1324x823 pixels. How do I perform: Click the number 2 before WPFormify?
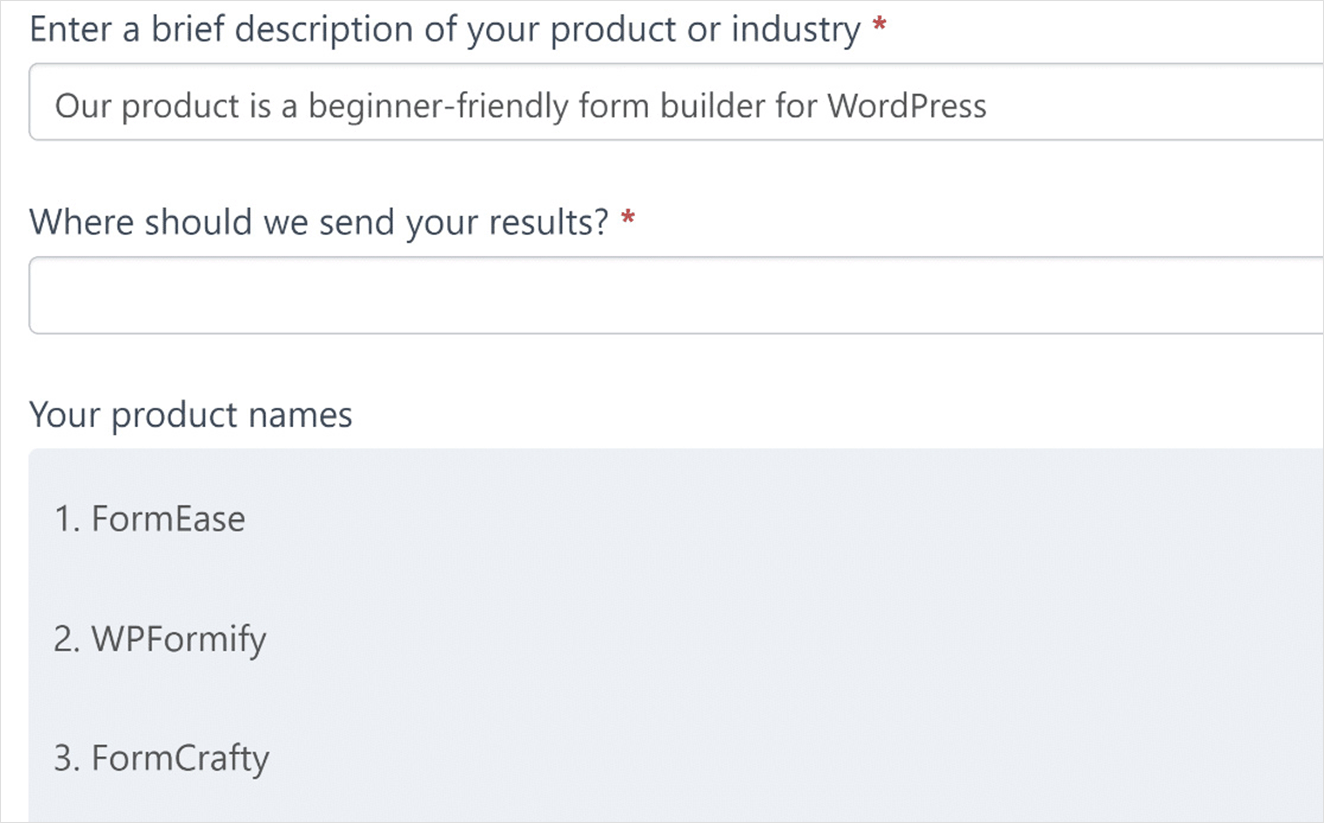(68, 639)
